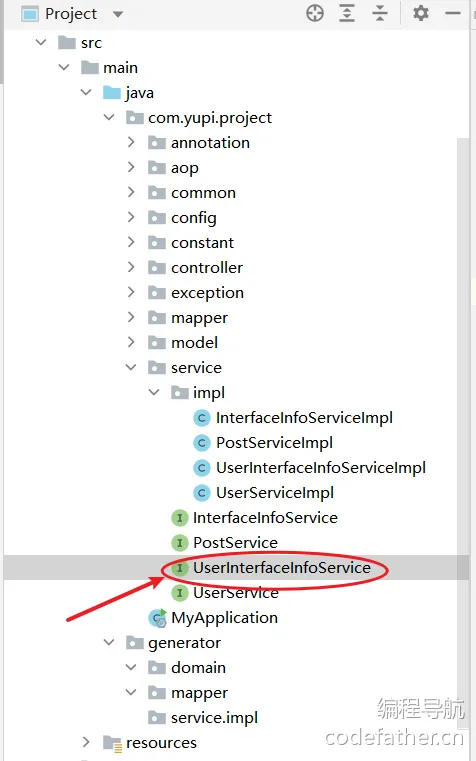Image resolution: width=476 pixels, height=761 pixels.
Task: Expand the annotation package
Action: [131, 142]
